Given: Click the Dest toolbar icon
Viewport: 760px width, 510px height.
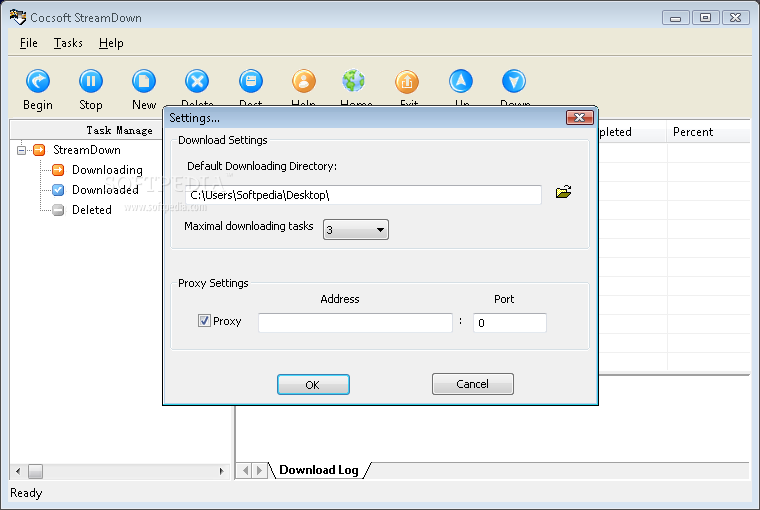Looking at the screenshot, I should pyautogui.click(x=251, y=81).
